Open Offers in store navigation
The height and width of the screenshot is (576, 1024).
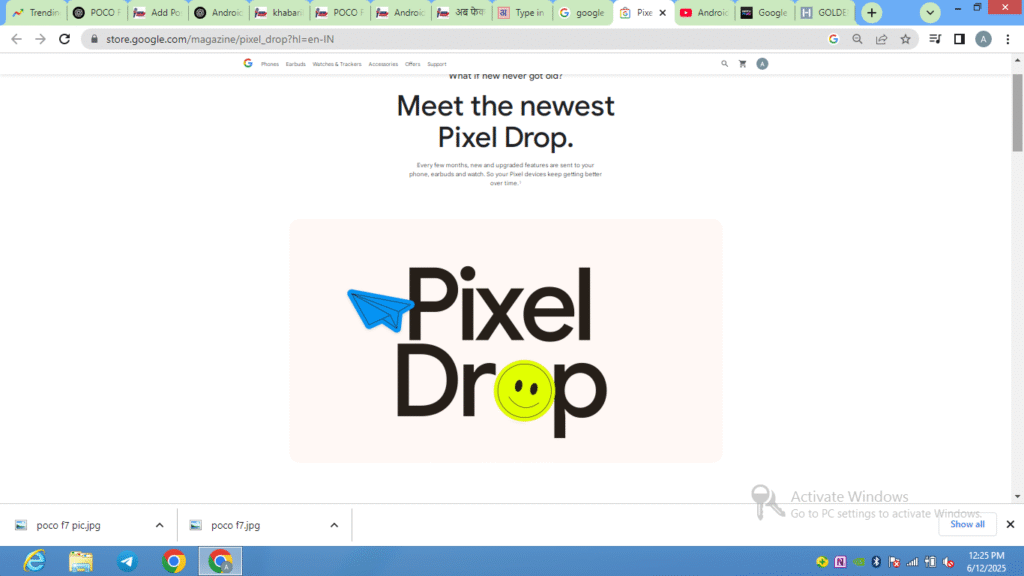point(413,64)
